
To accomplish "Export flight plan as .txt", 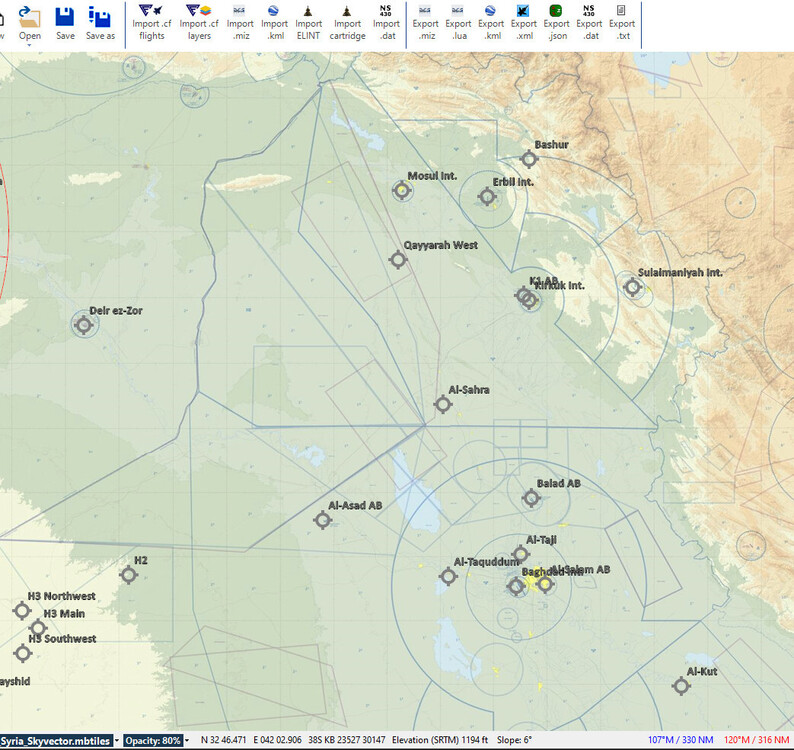I will tap(621, 23).
